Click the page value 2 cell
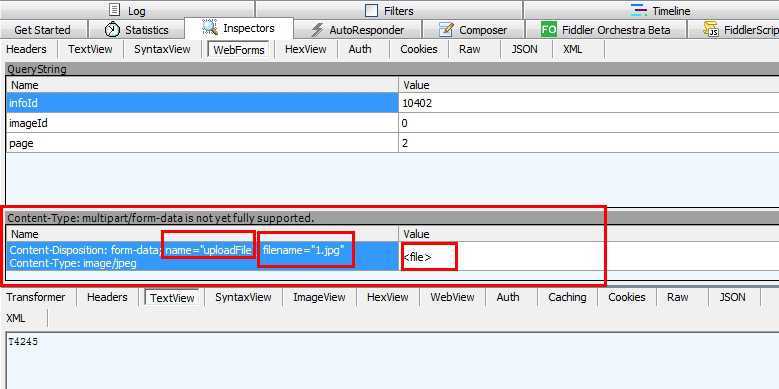The height and width of the screenshot is (389, 779). click(x=589, y=143)
